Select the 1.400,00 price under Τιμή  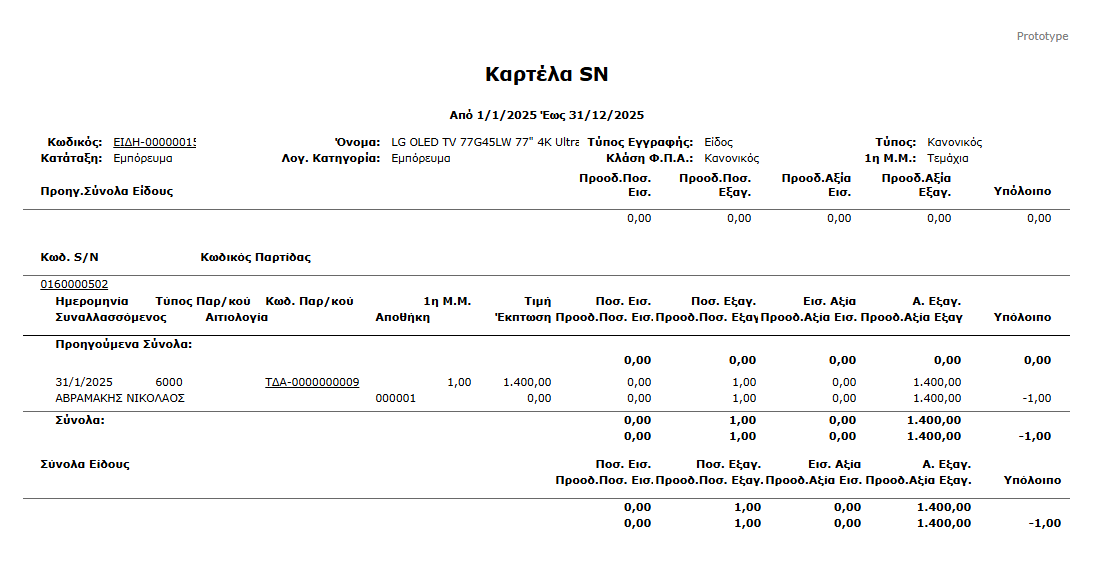tap(527, 382)
